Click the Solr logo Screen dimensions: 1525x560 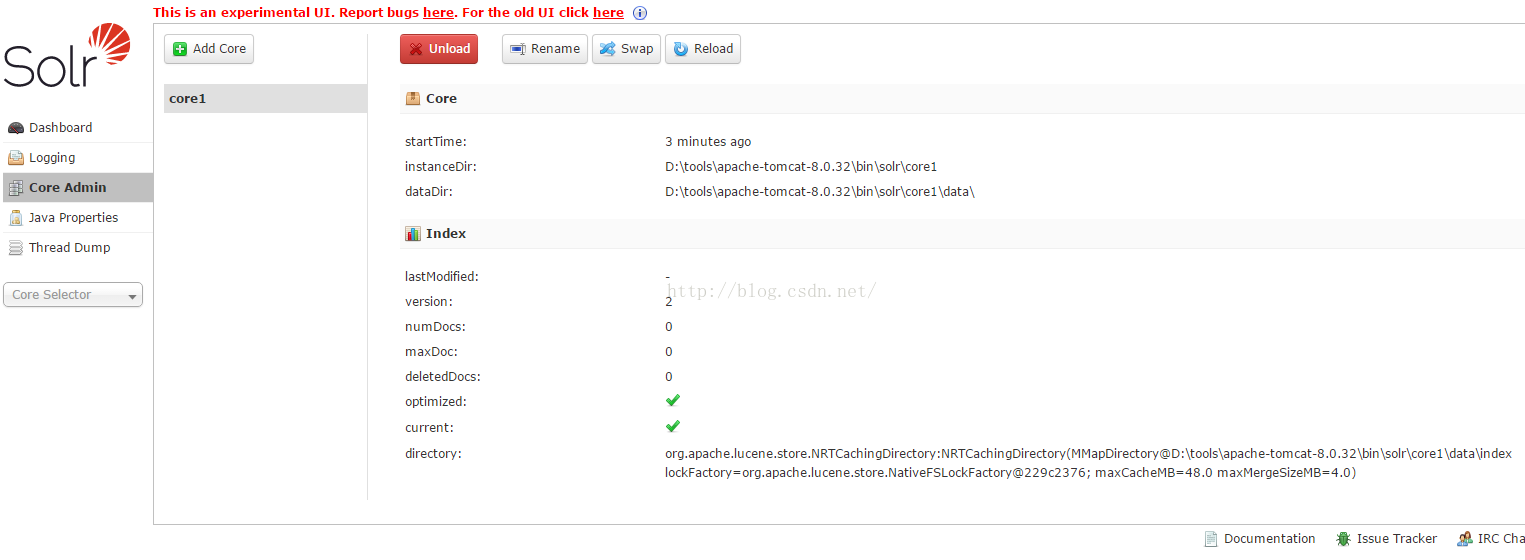point(67,57)
